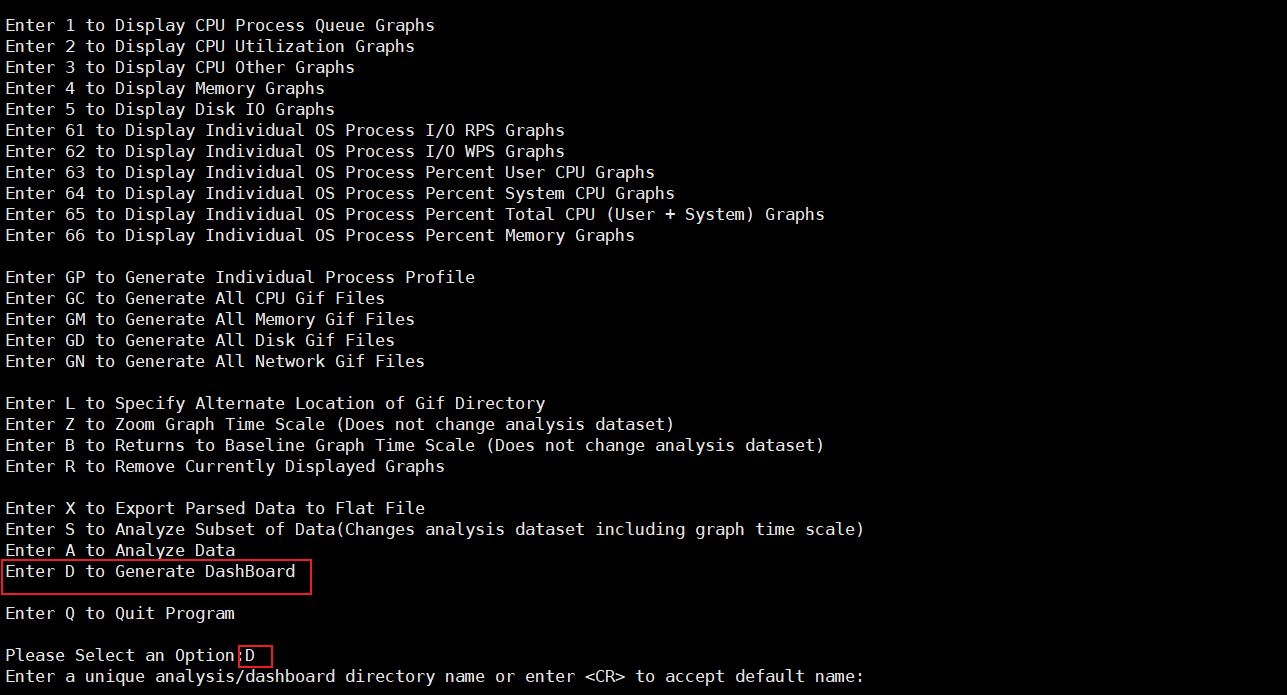Click the 'Percent Memory Graphs' option line
Screen dimensions: 1287x695
tap(320, 235)
